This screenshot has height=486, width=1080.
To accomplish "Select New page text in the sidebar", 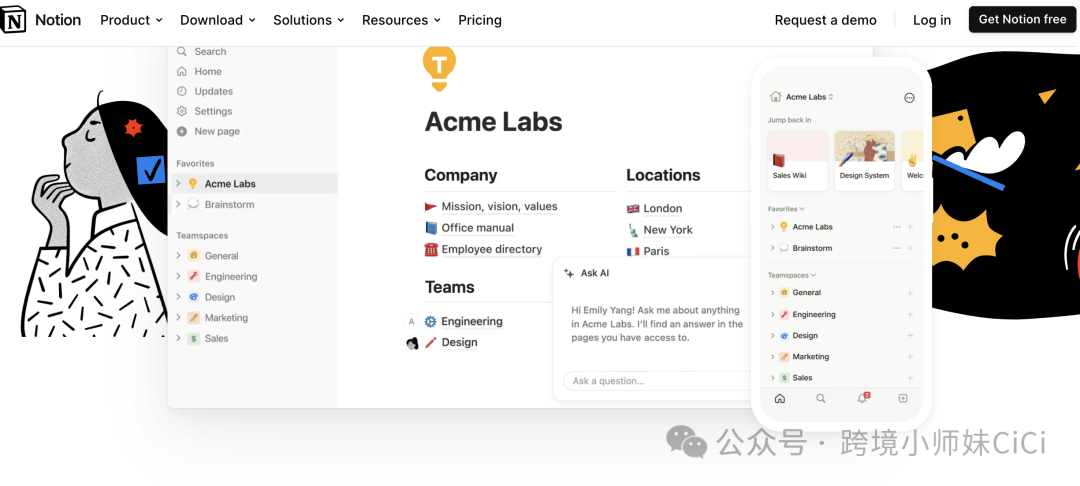I will click(217, 131).
